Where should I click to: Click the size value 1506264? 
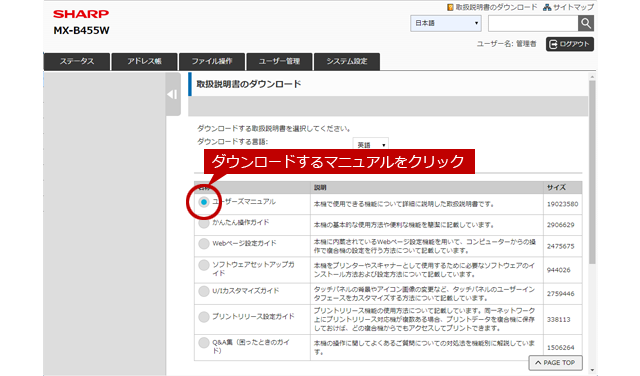coord(560,347)
